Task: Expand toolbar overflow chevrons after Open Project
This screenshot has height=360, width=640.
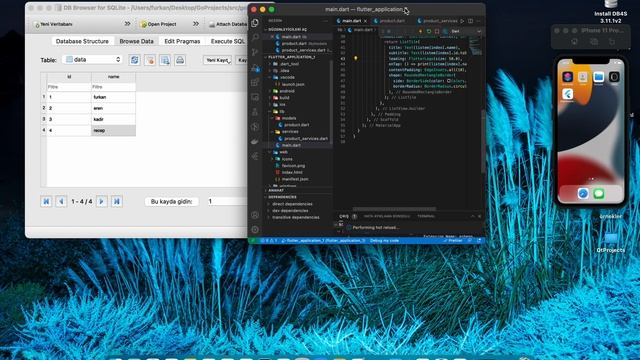Action: [x=196, y=24]
